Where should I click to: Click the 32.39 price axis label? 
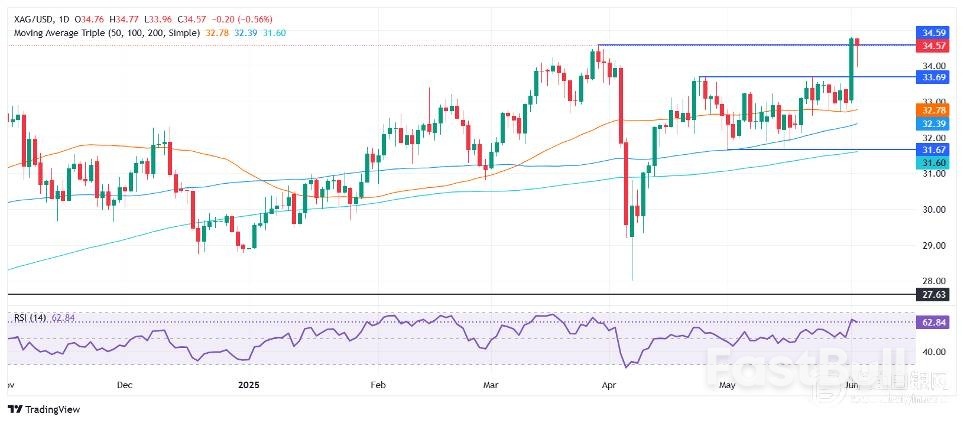click(935, 122)
